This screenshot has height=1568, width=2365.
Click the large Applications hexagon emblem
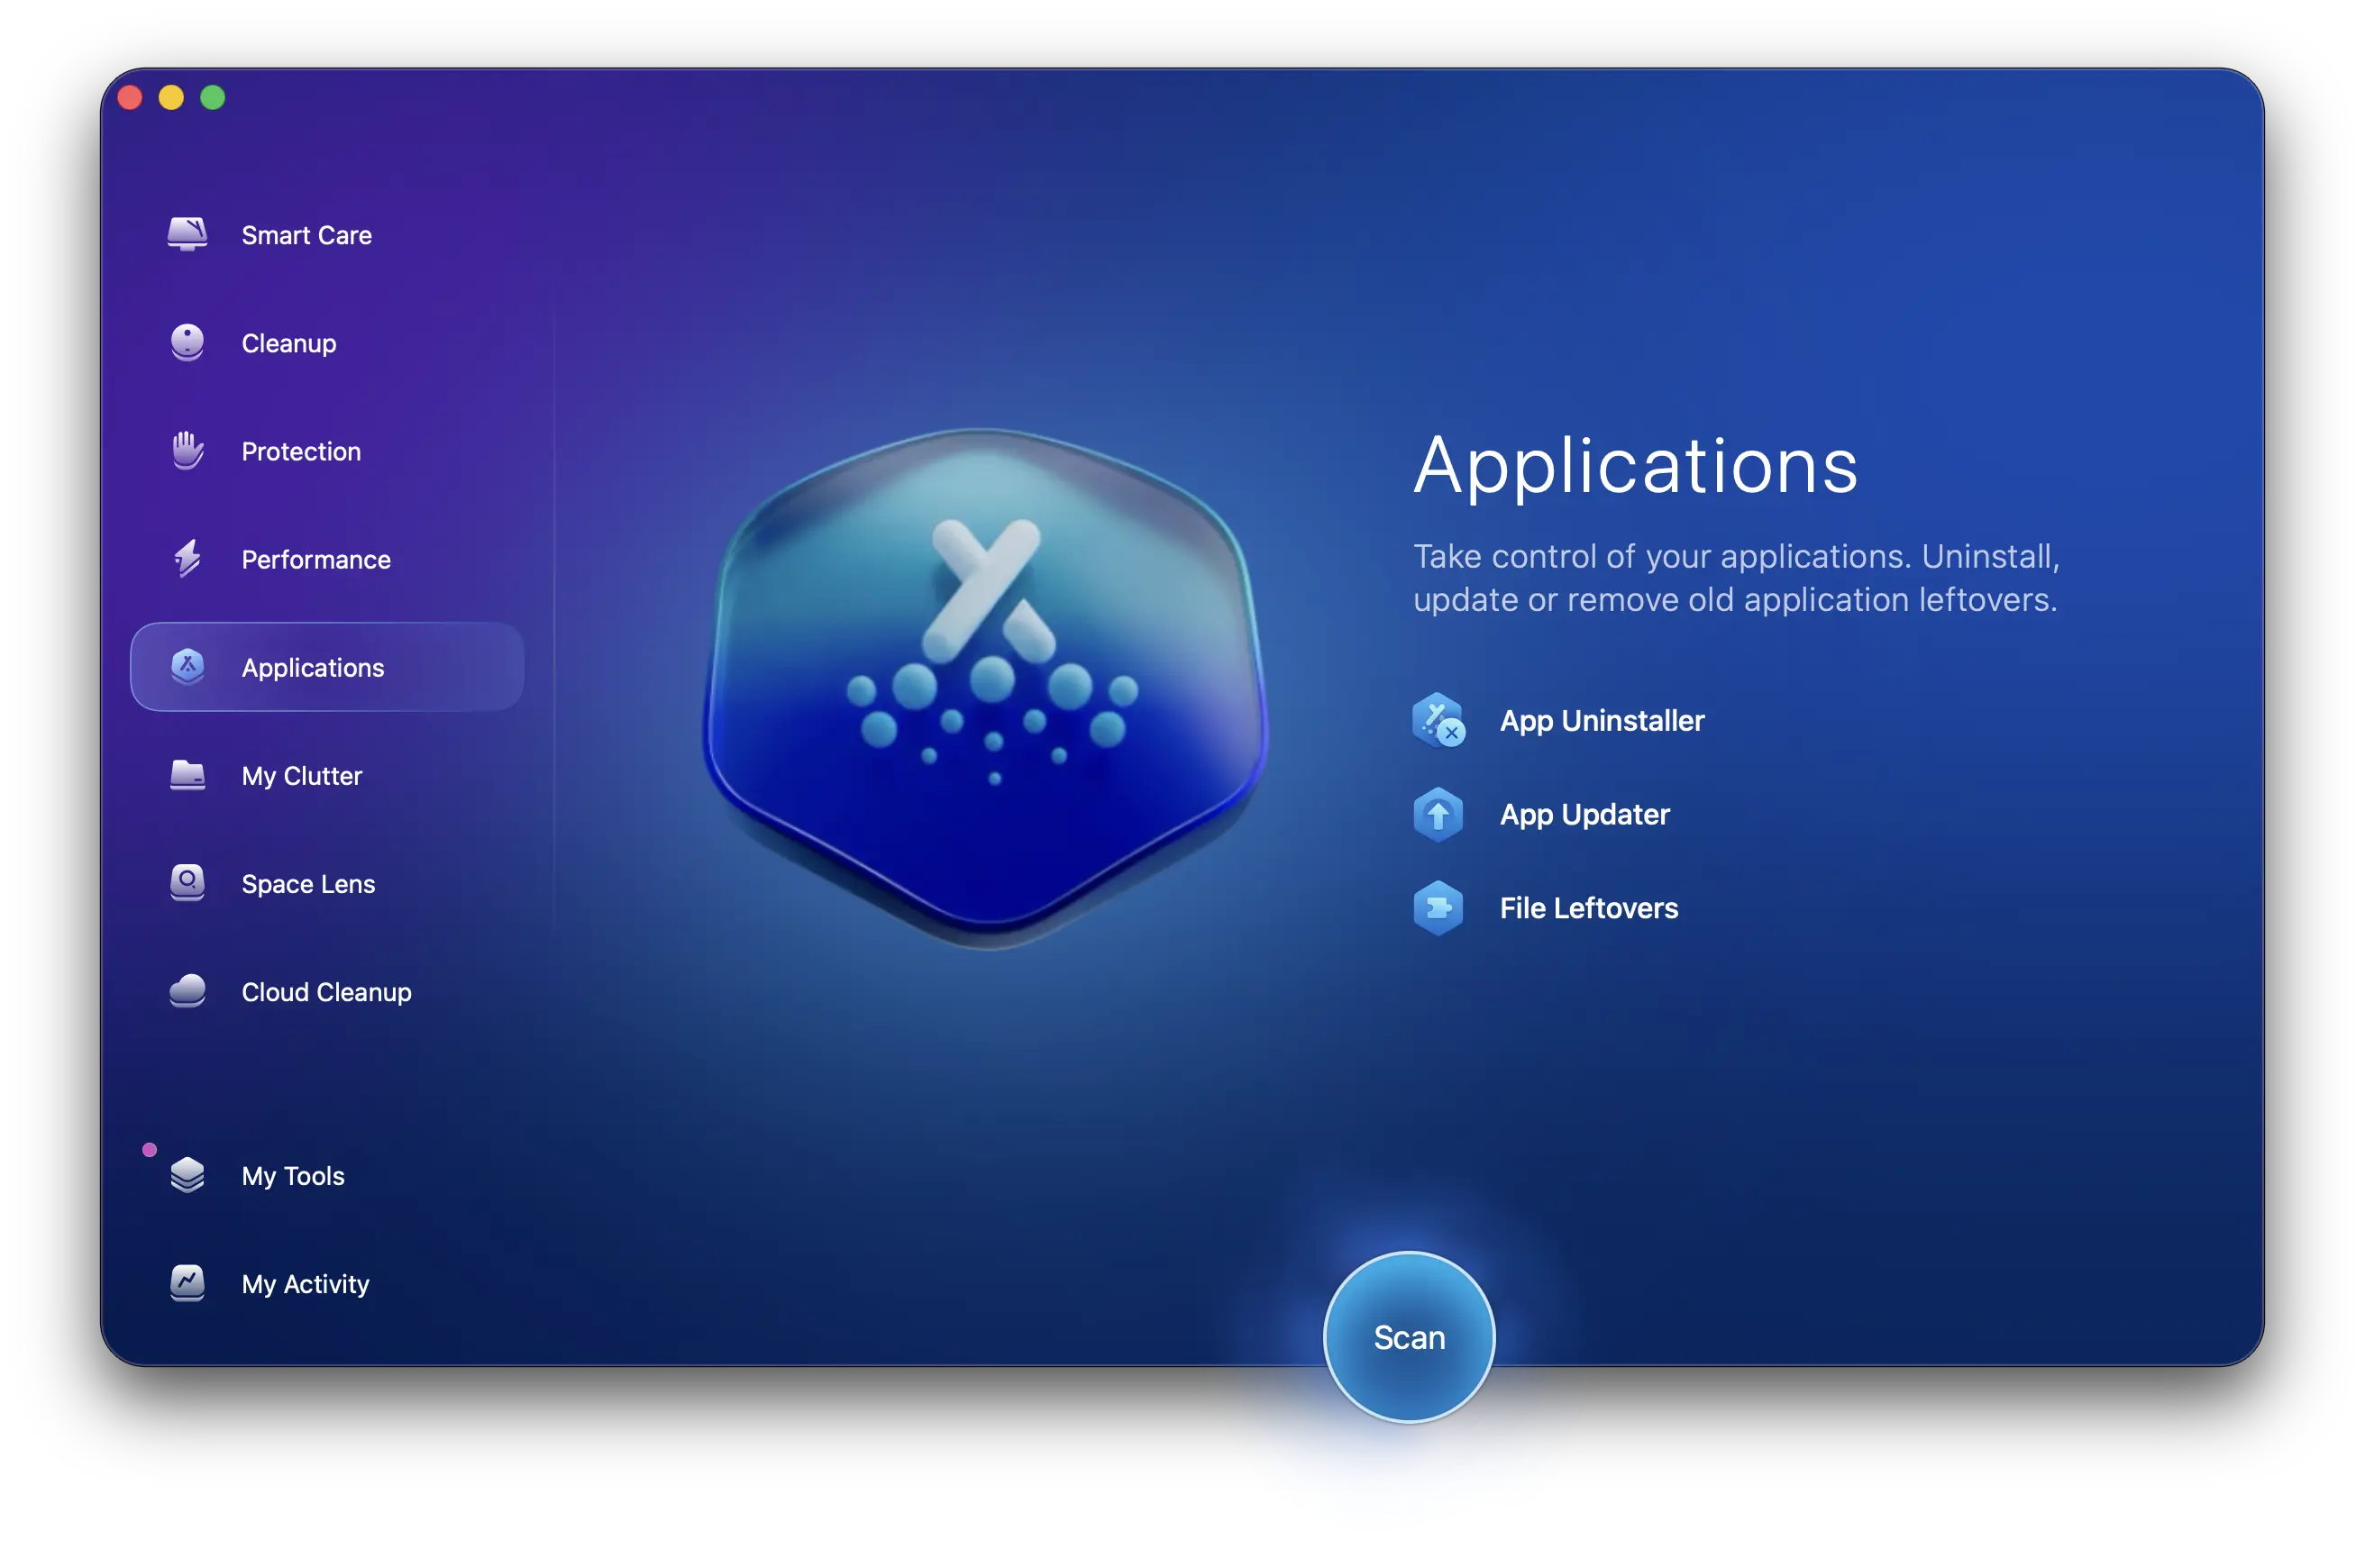[985, 688]
